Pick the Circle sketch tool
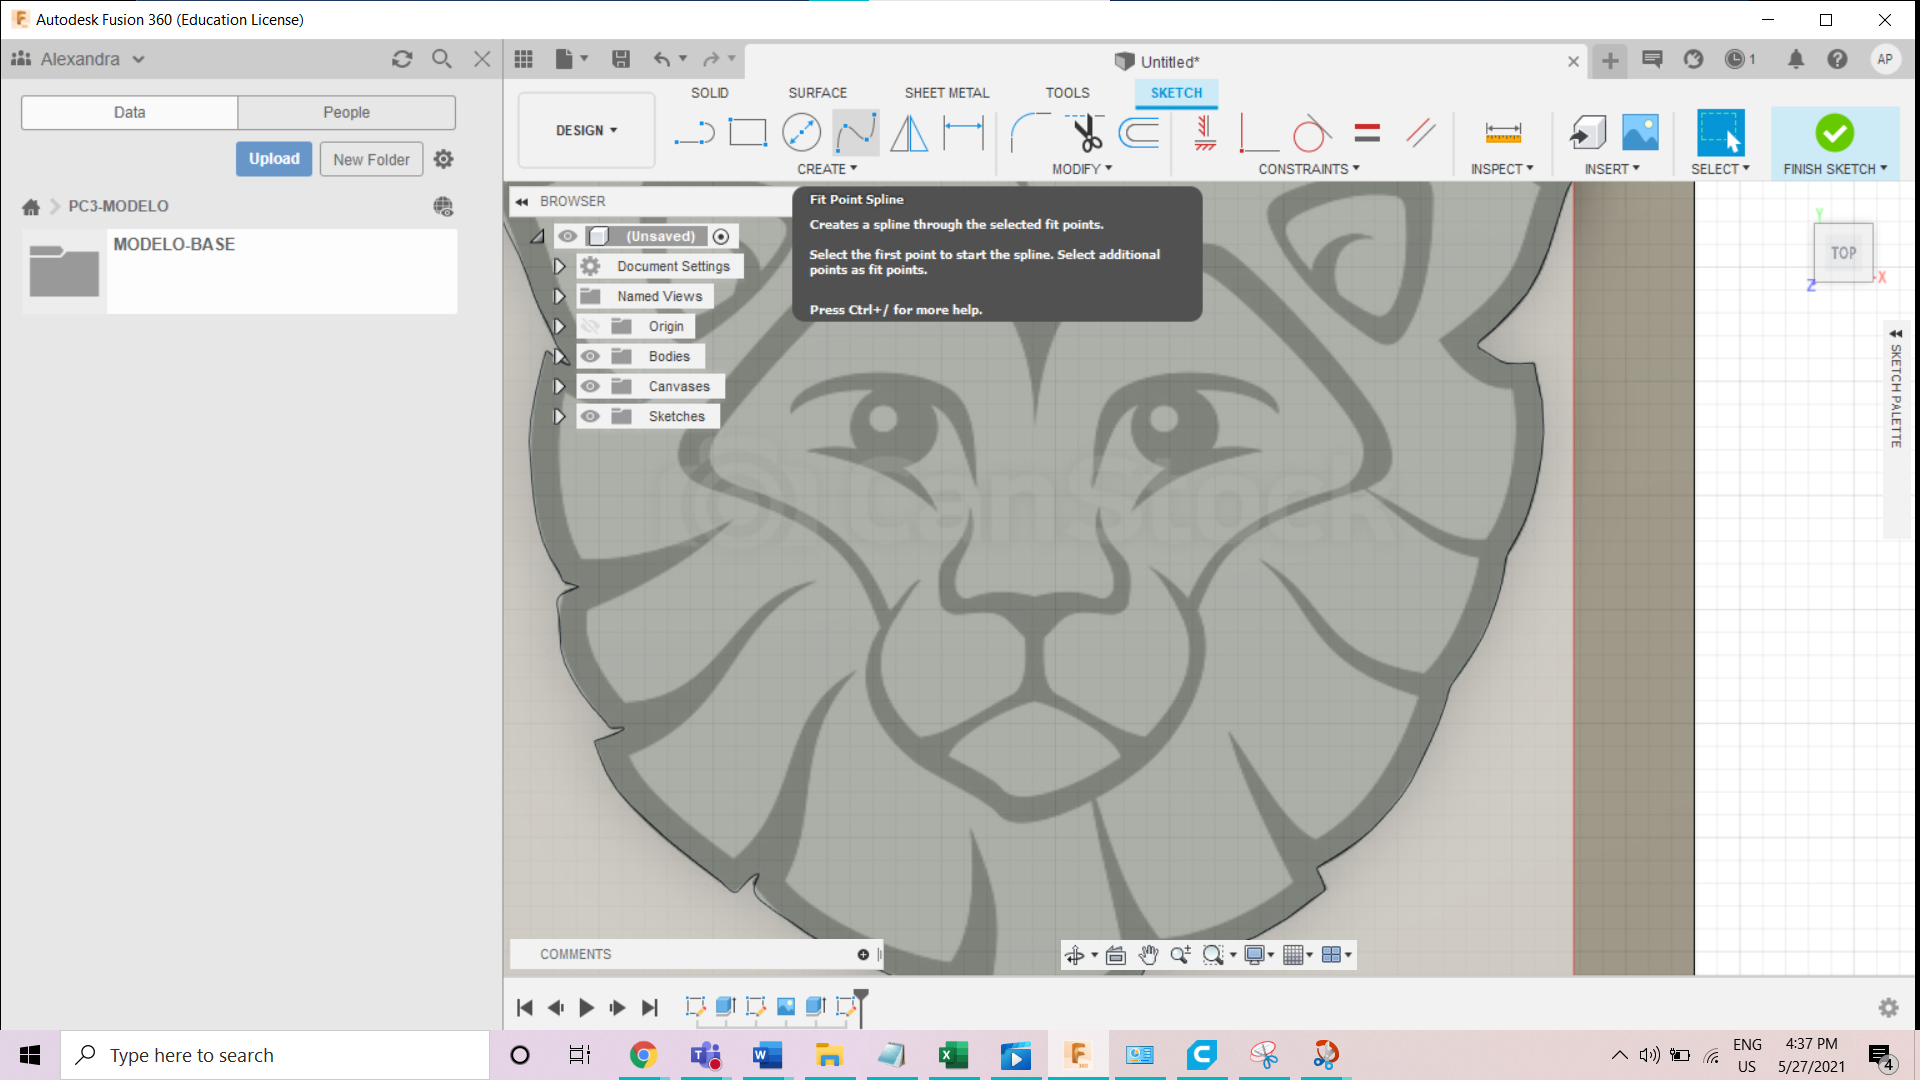 click(801, 131)
